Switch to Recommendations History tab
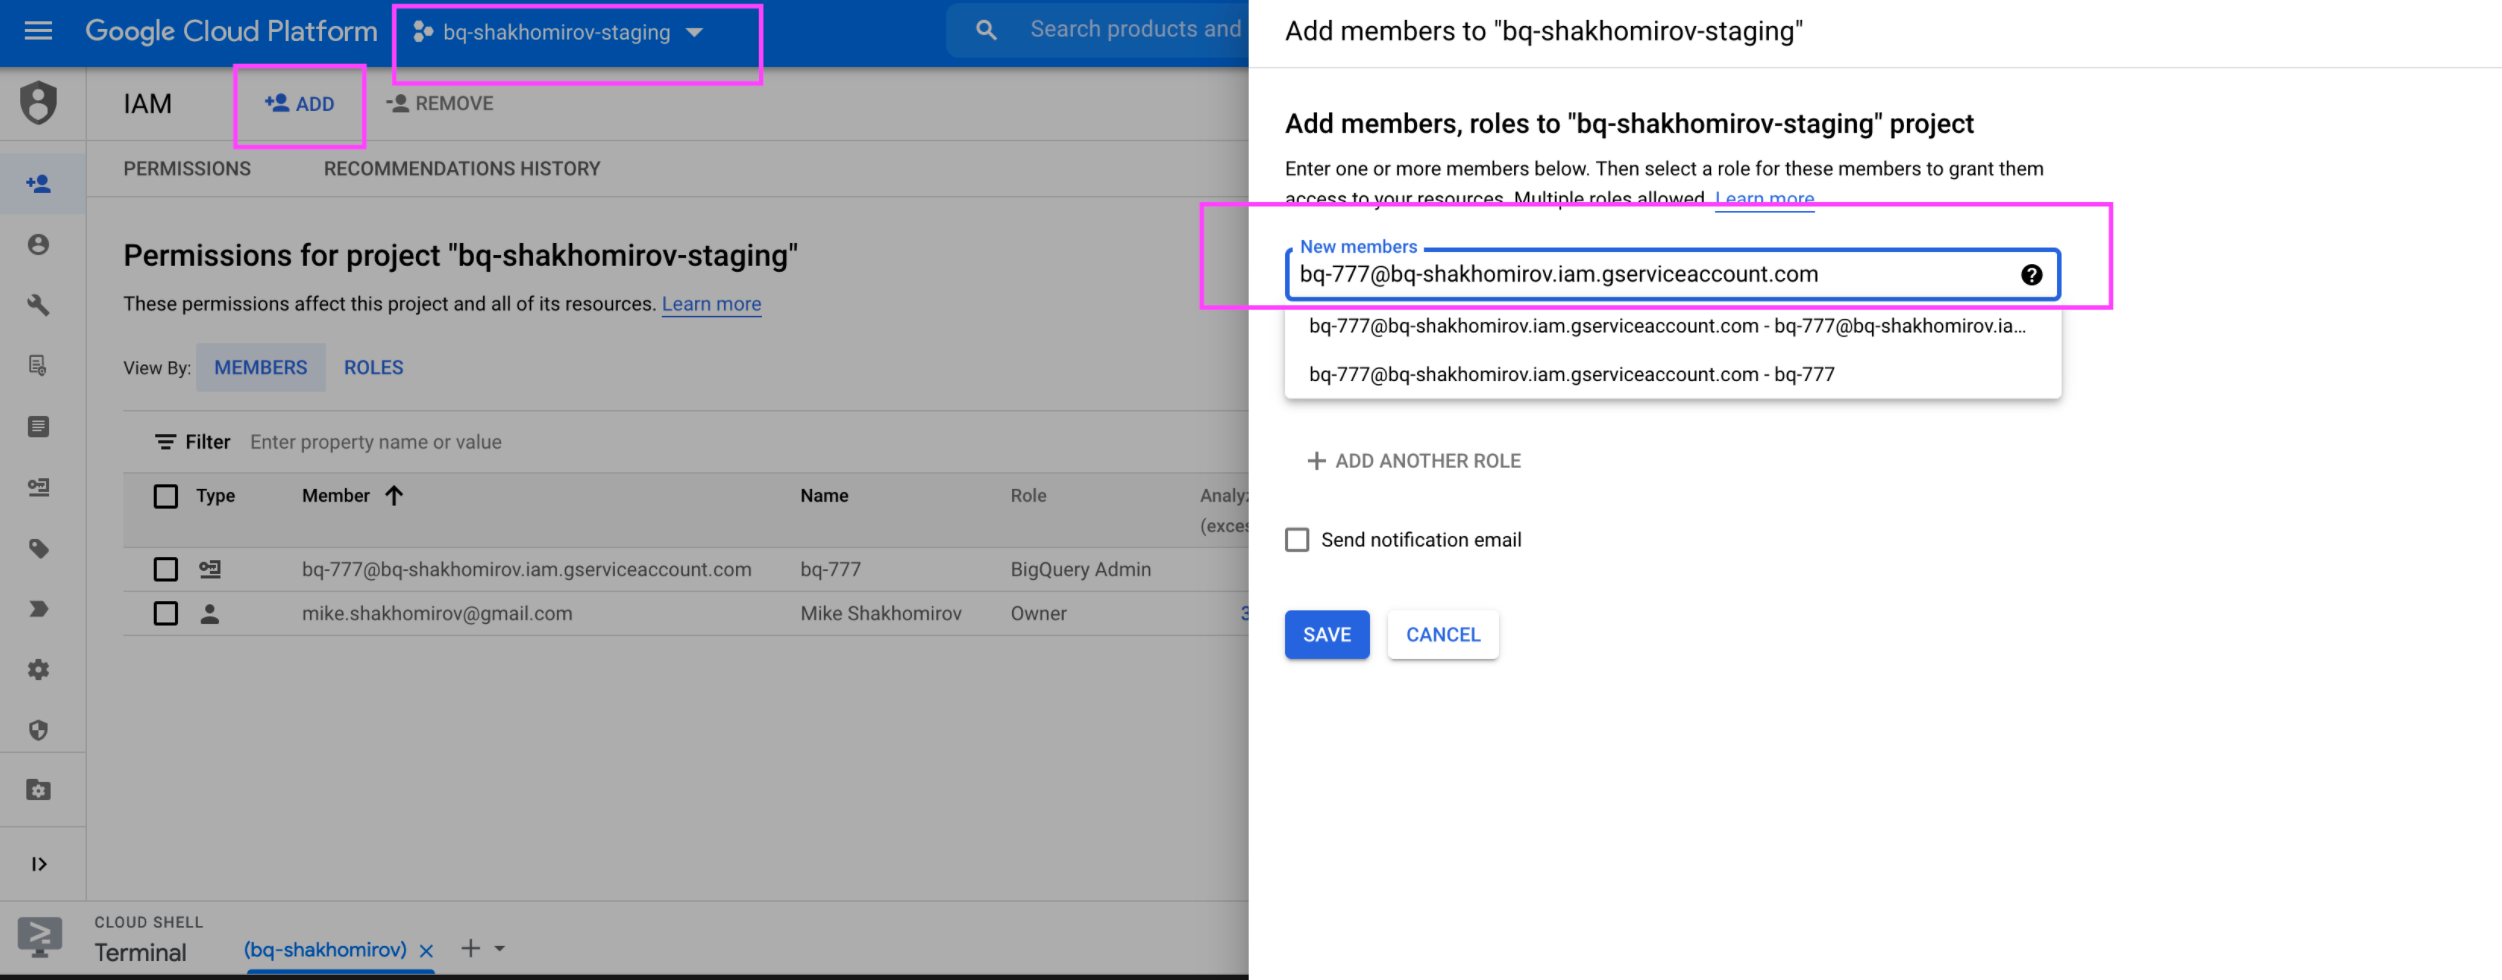The height and width of the screenshot is (980, 2502). click(462, 169)
